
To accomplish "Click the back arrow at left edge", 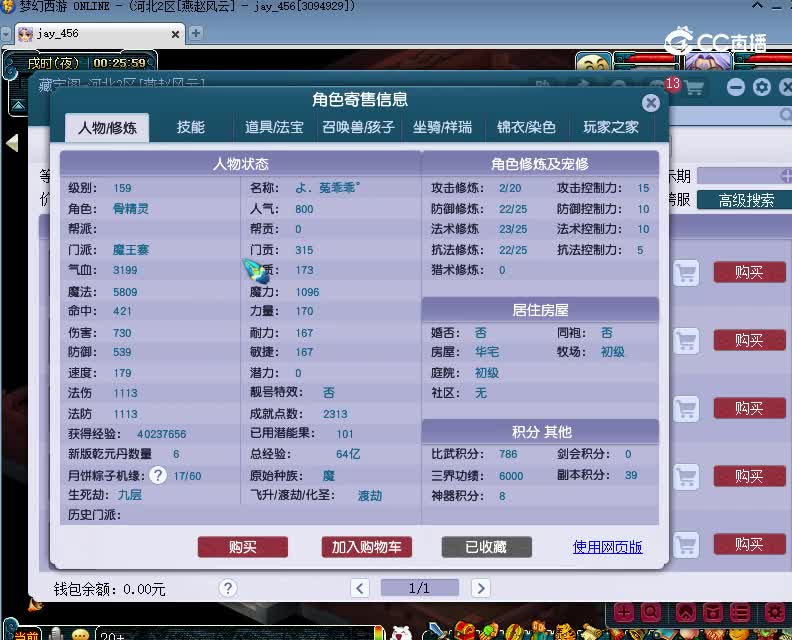I will click(12, 143).
